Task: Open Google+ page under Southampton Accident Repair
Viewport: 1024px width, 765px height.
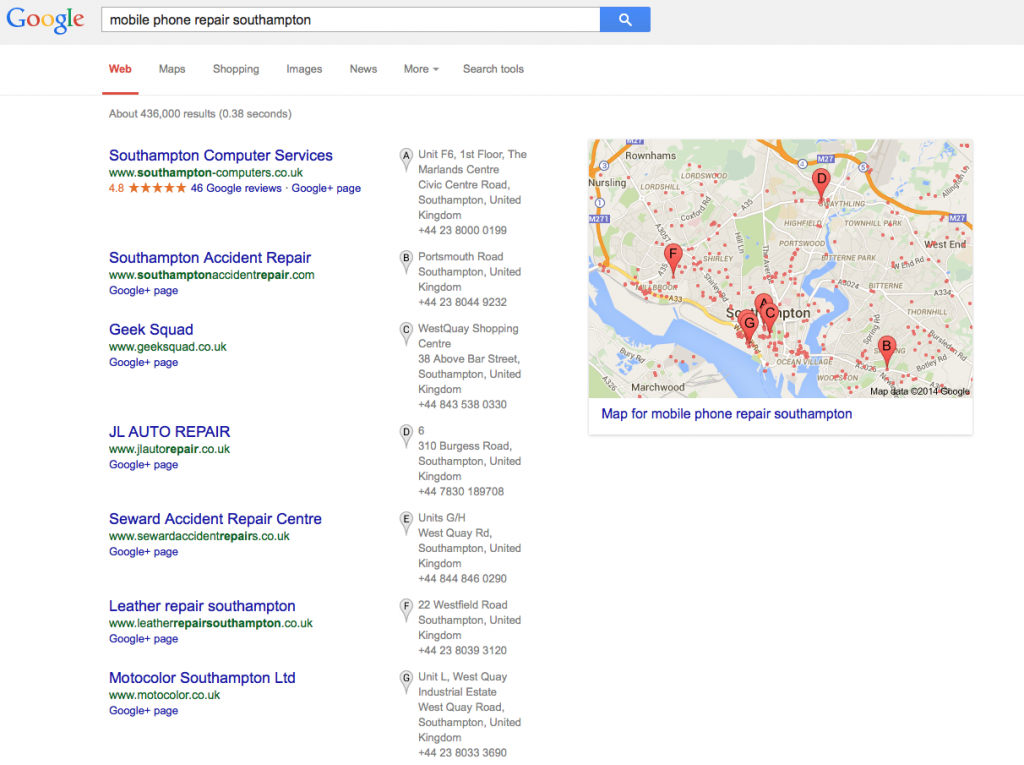Action: (x=144, y=291)
